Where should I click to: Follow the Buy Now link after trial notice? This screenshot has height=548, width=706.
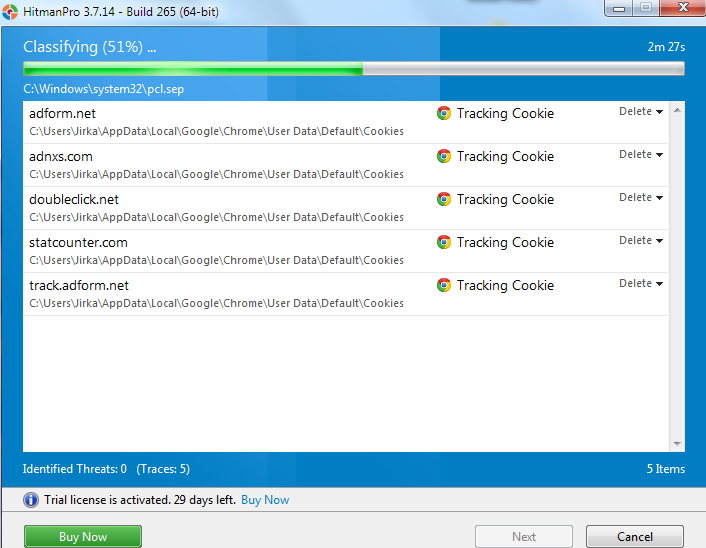coord(265,500)
